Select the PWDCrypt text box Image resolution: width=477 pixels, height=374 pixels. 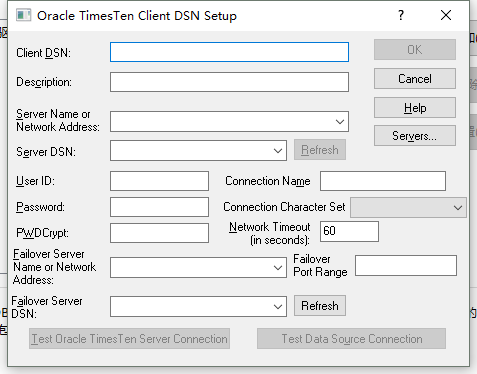click(x=159, y=233)
